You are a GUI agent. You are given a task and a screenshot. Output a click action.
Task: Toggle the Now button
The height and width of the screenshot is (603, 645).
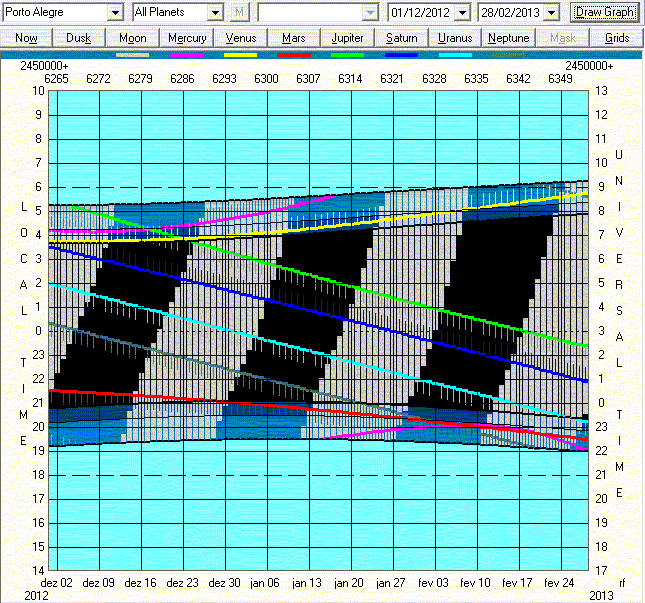(x=27, y=37)
